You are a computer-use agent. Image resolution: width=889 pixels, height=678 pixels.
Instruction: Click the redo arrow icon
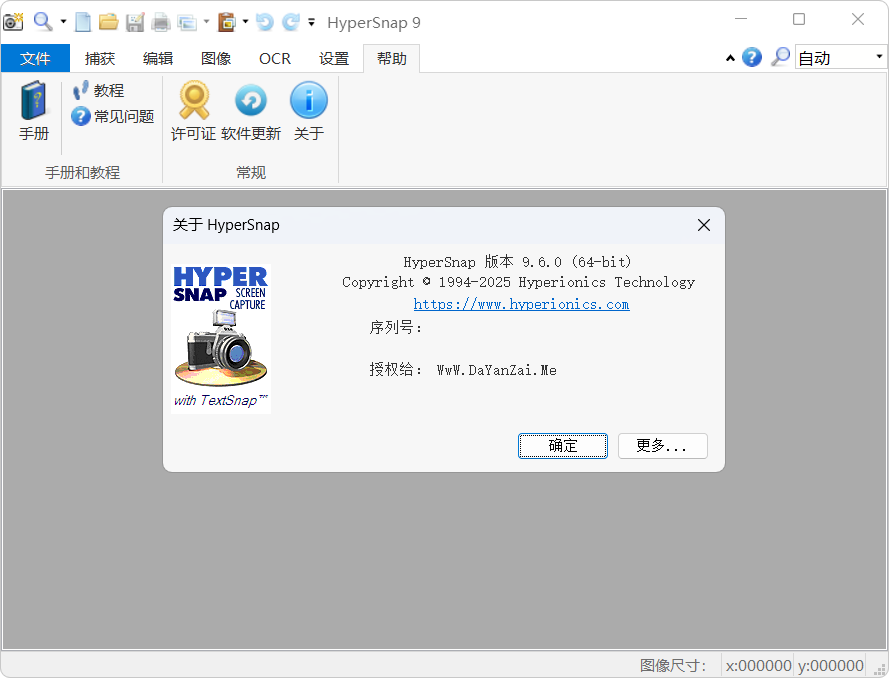[291, 22]
